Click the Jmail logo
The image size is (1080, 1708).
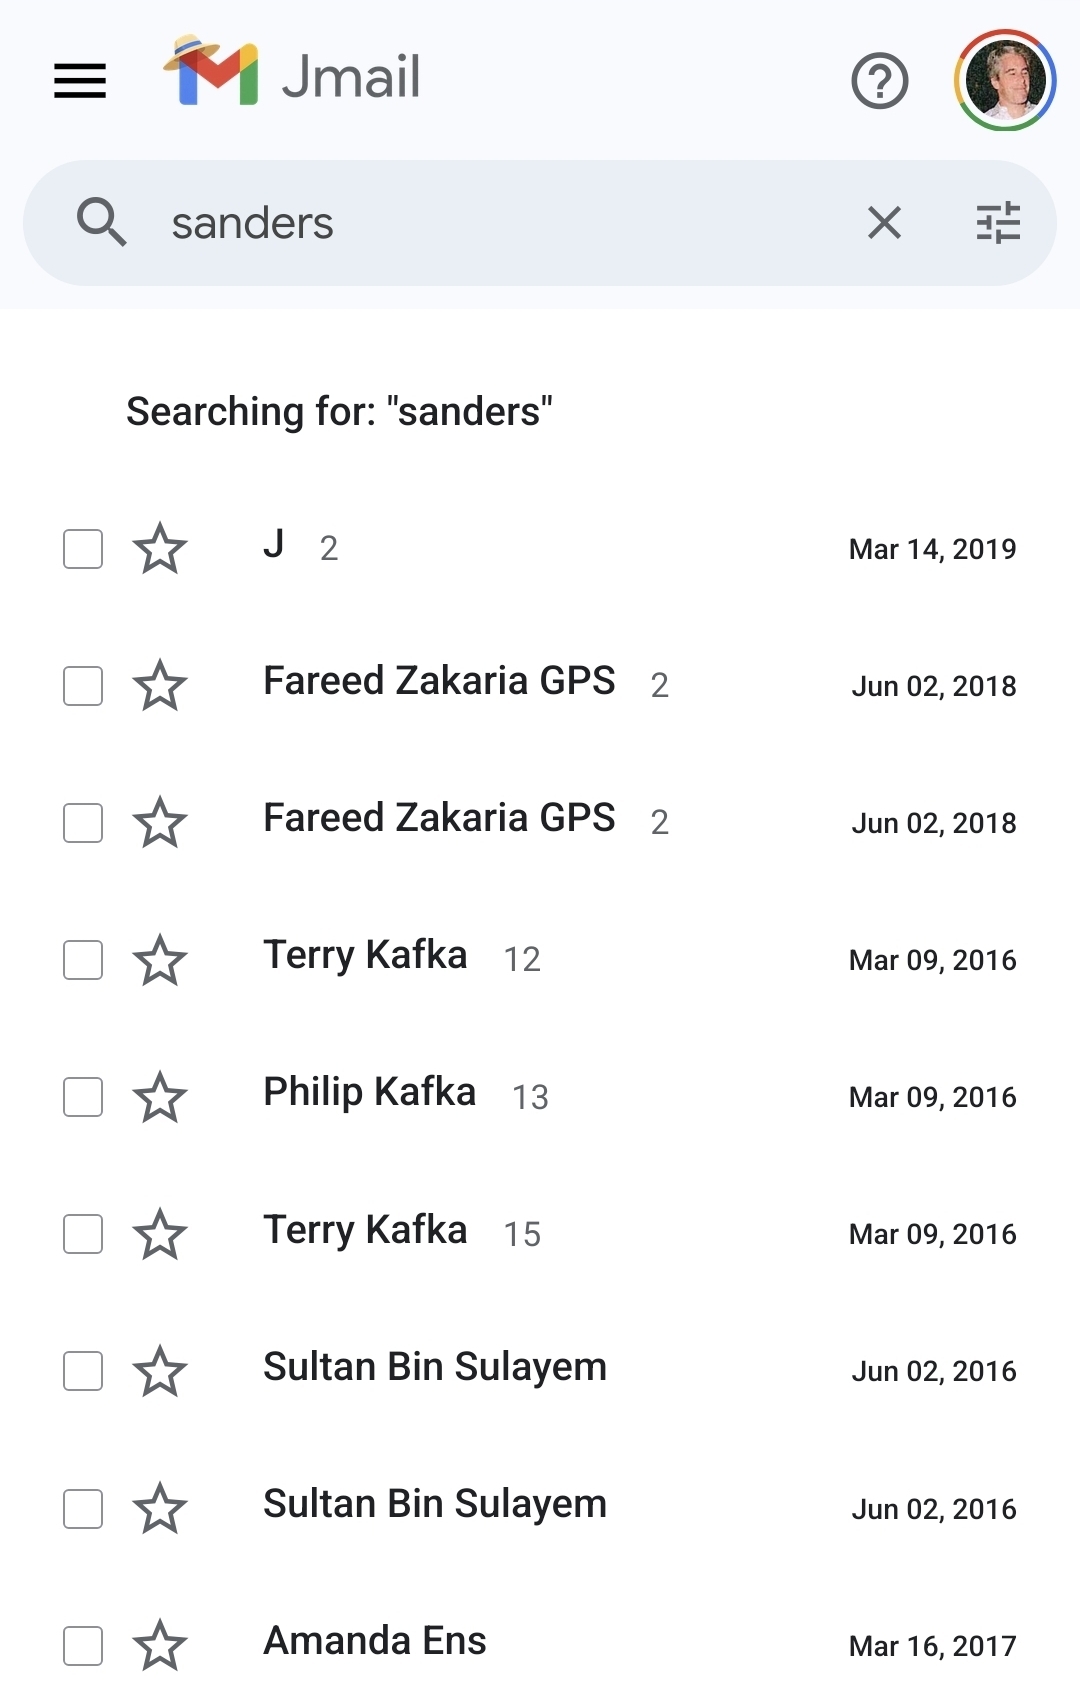pyautogui.click(x=292, y=74)
